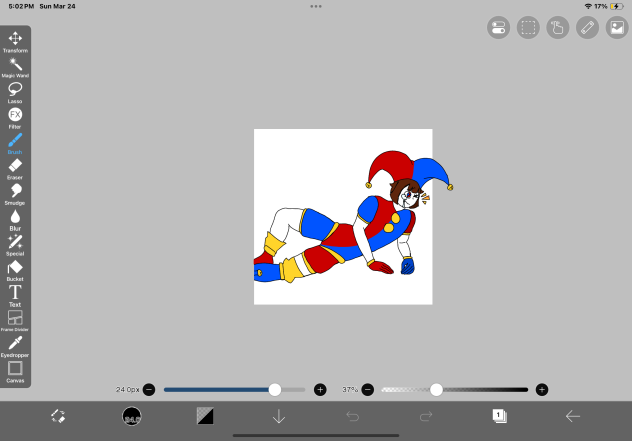Toggle the stabilizer switch icon at top

tap(499, 28)
